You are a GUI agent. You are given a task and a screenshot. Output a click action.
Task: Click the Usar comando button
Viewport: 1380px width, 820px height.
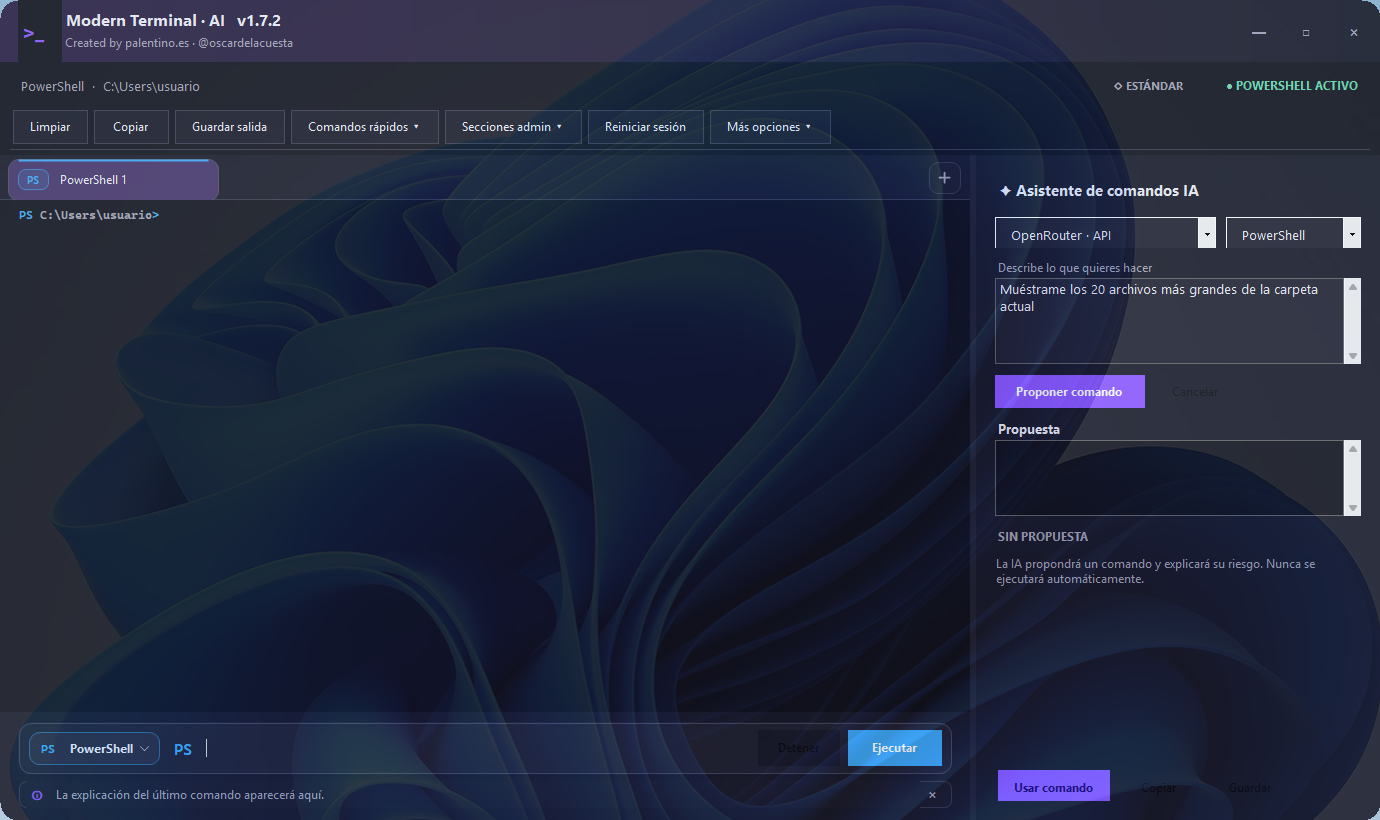[x=1053, y=786]
